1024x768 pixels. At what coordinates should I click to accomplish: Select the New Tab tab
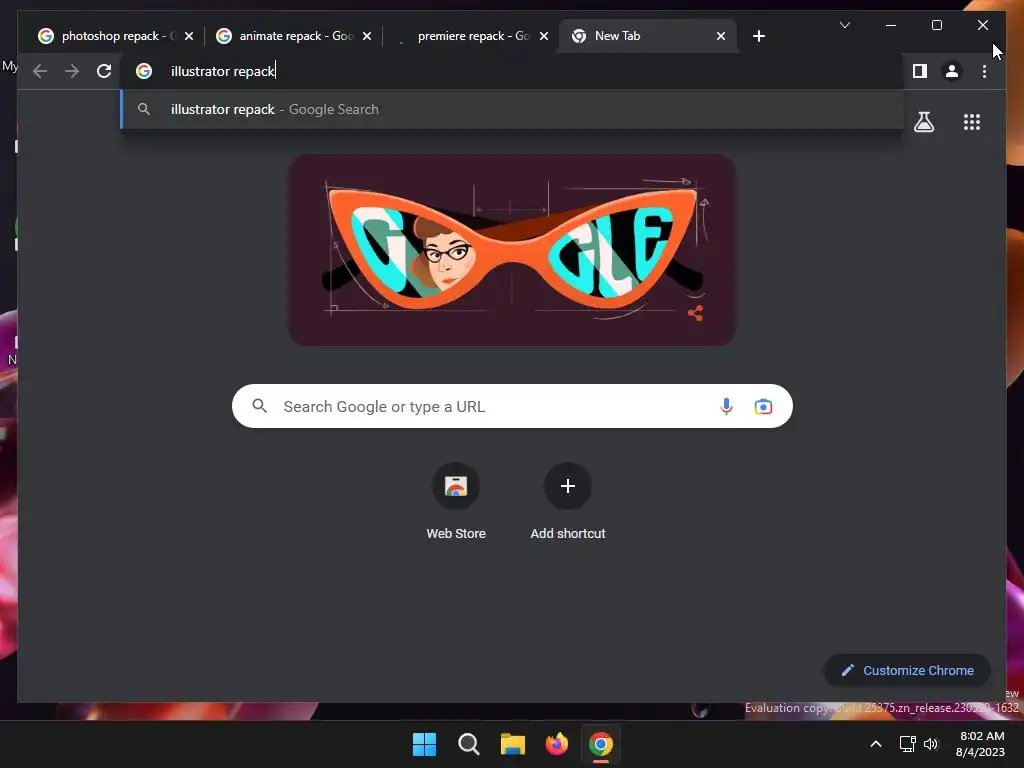click(648, 36)
